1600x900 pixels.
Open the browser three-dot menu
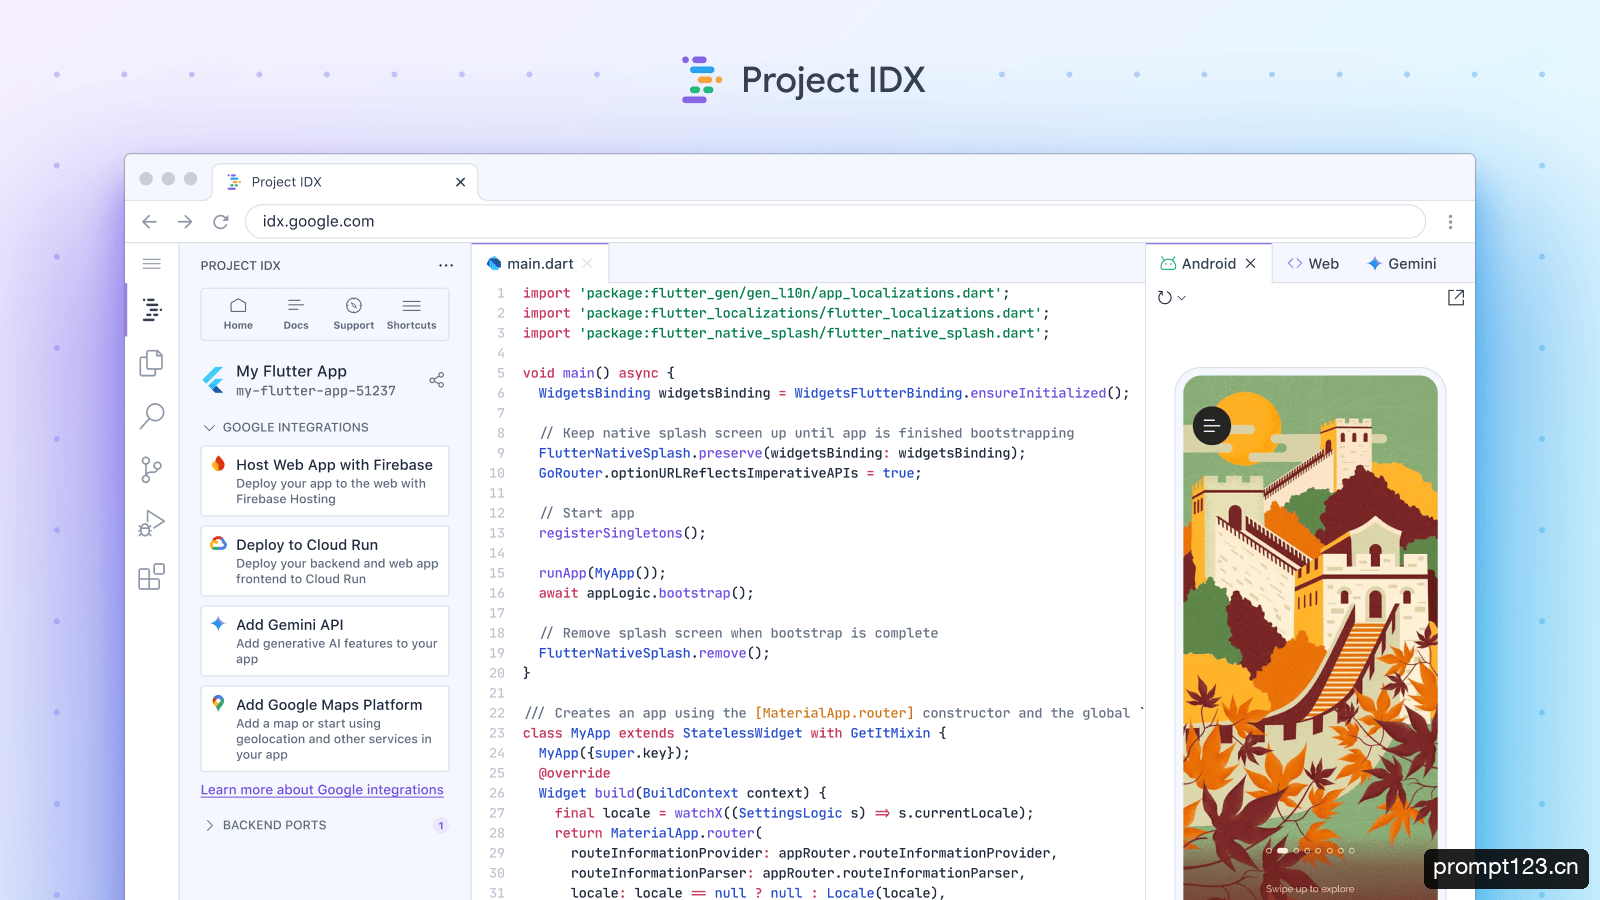[x=1450, y=222]
